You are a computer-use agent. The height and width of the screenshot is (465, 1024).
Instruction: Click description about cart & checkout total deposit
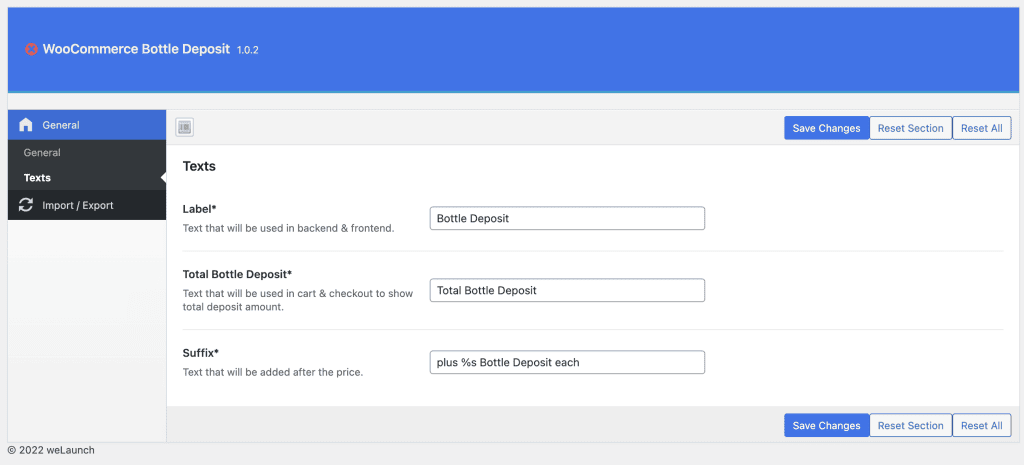click(298, 300)
